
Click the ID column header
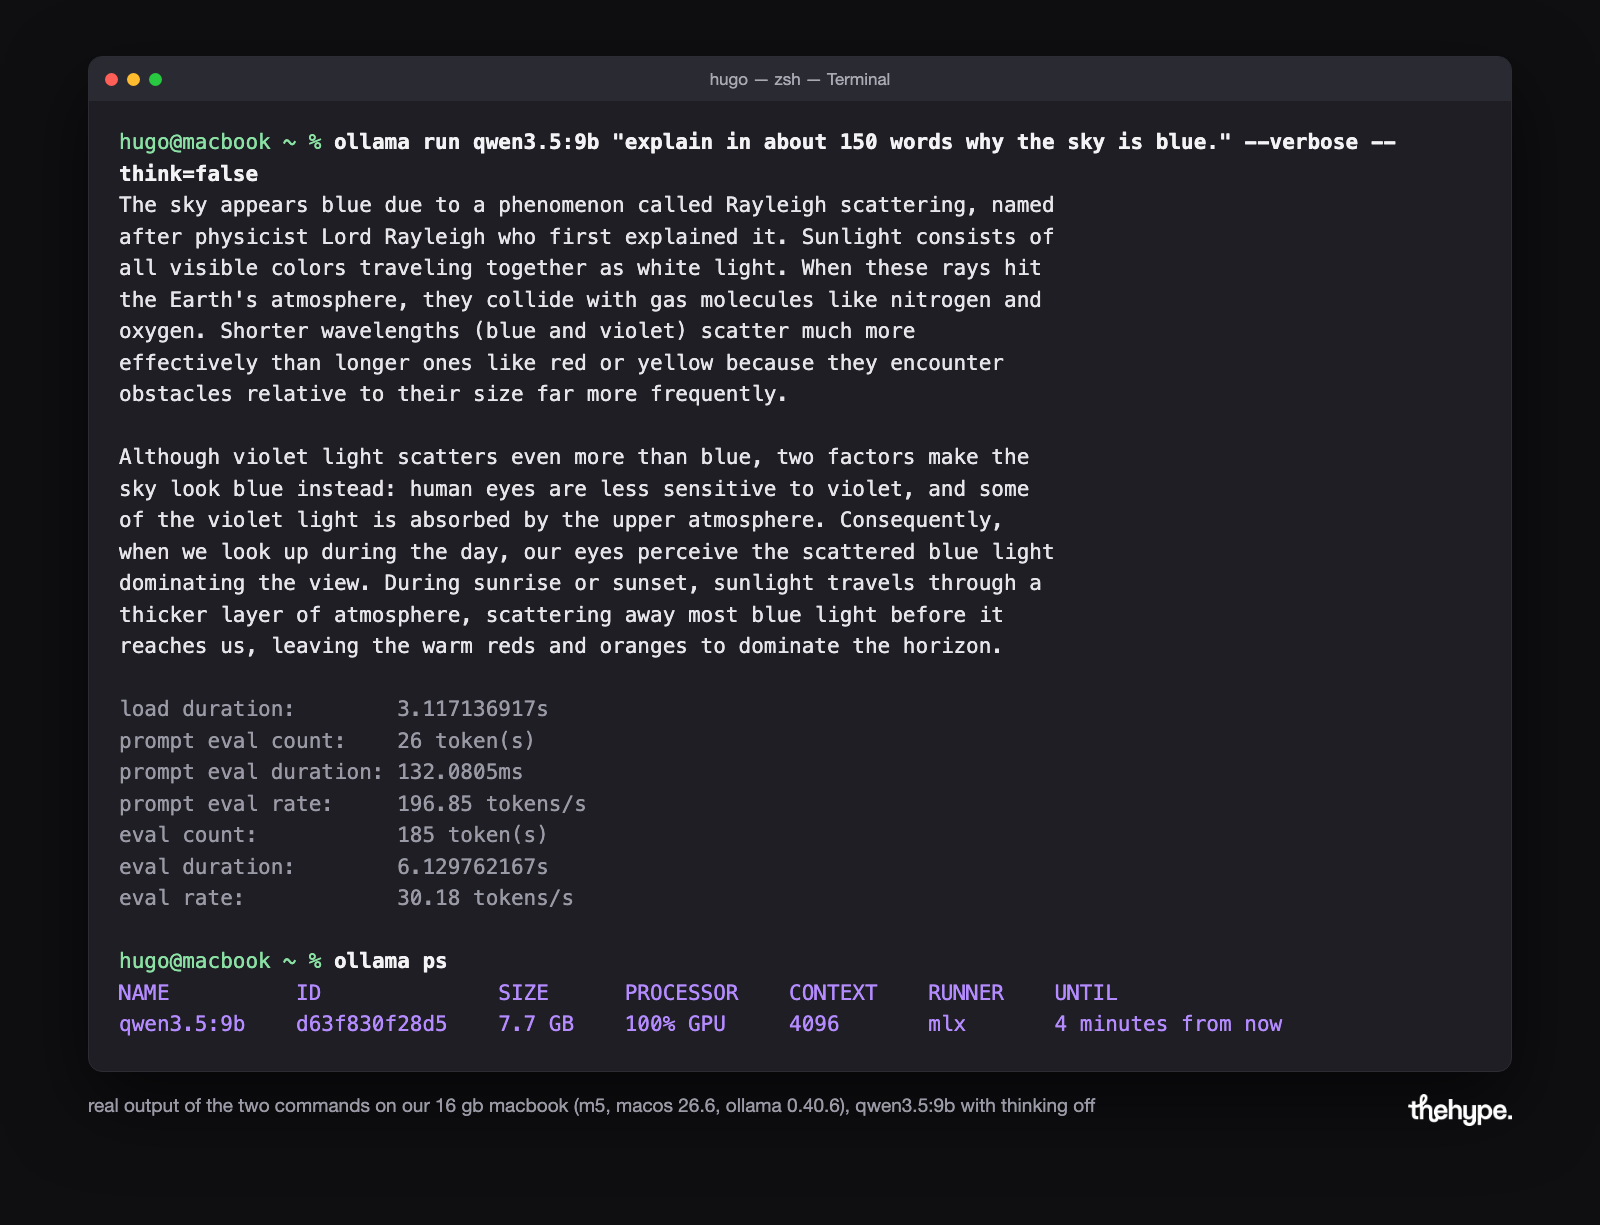pyautogui.click(x=308, y=993)
